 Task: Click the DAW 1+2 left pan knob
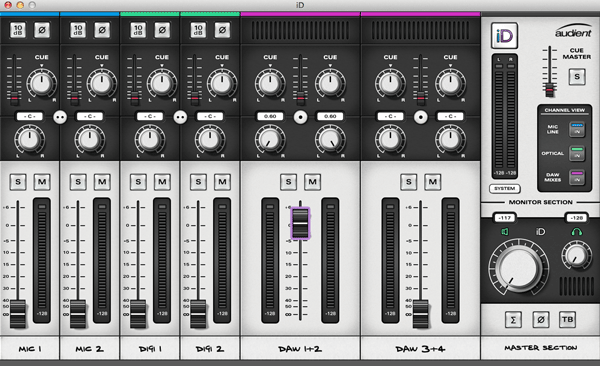click(270, 140)
